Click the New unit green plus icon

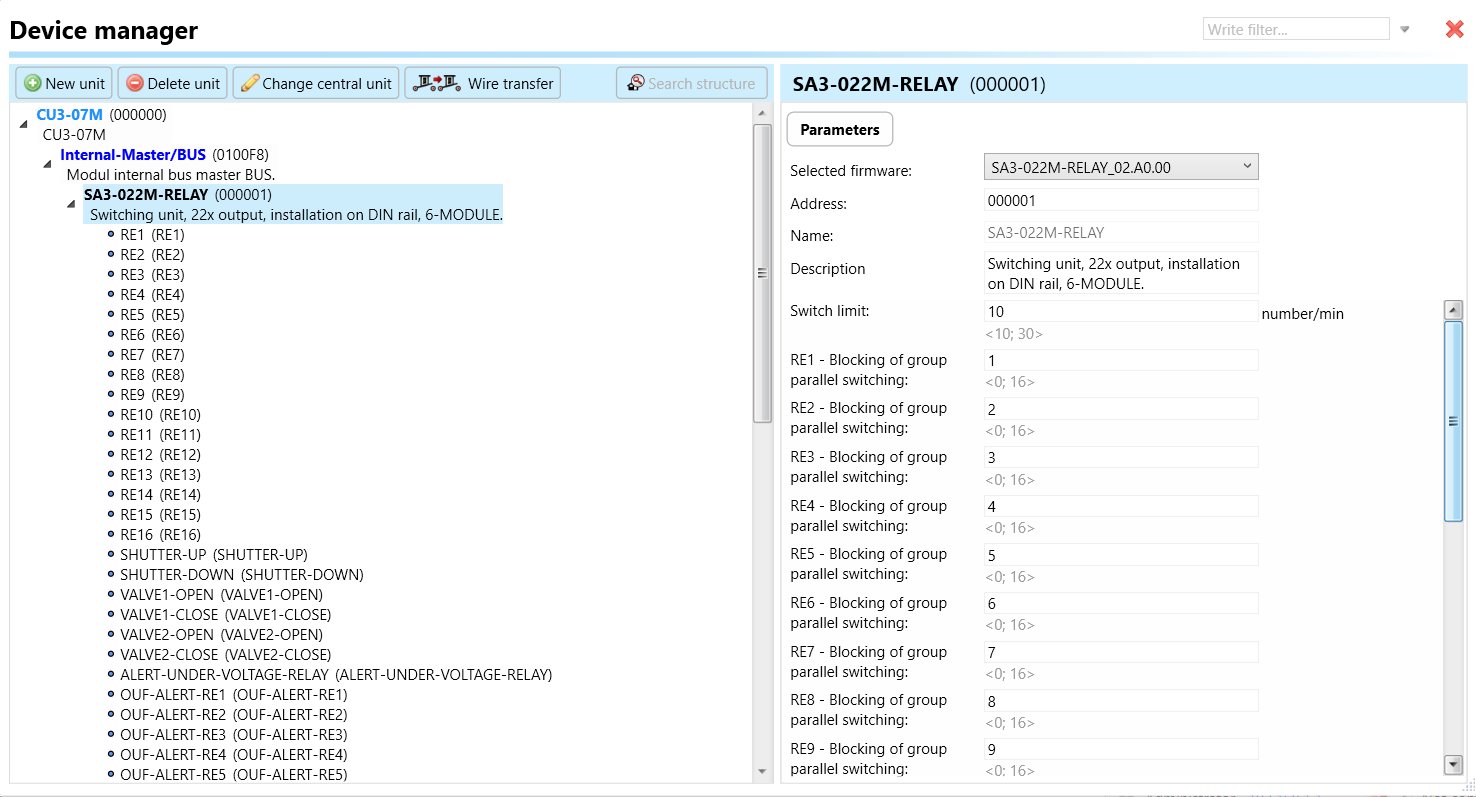point(33,84)
